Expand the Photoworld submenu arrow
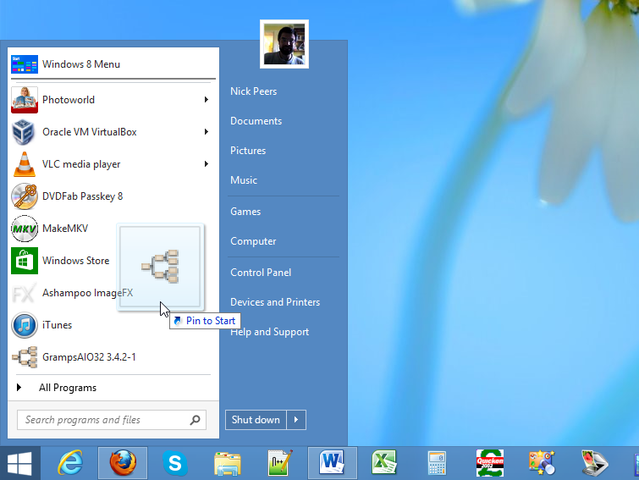Viewport: 639px width, 480px height. [206, 99]
